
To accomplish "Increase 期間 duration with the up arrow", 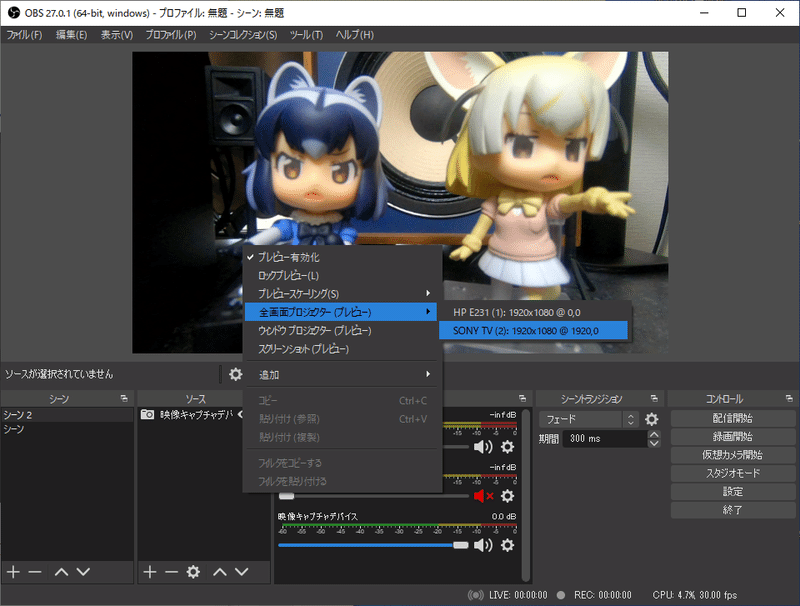I will [654, 434].
